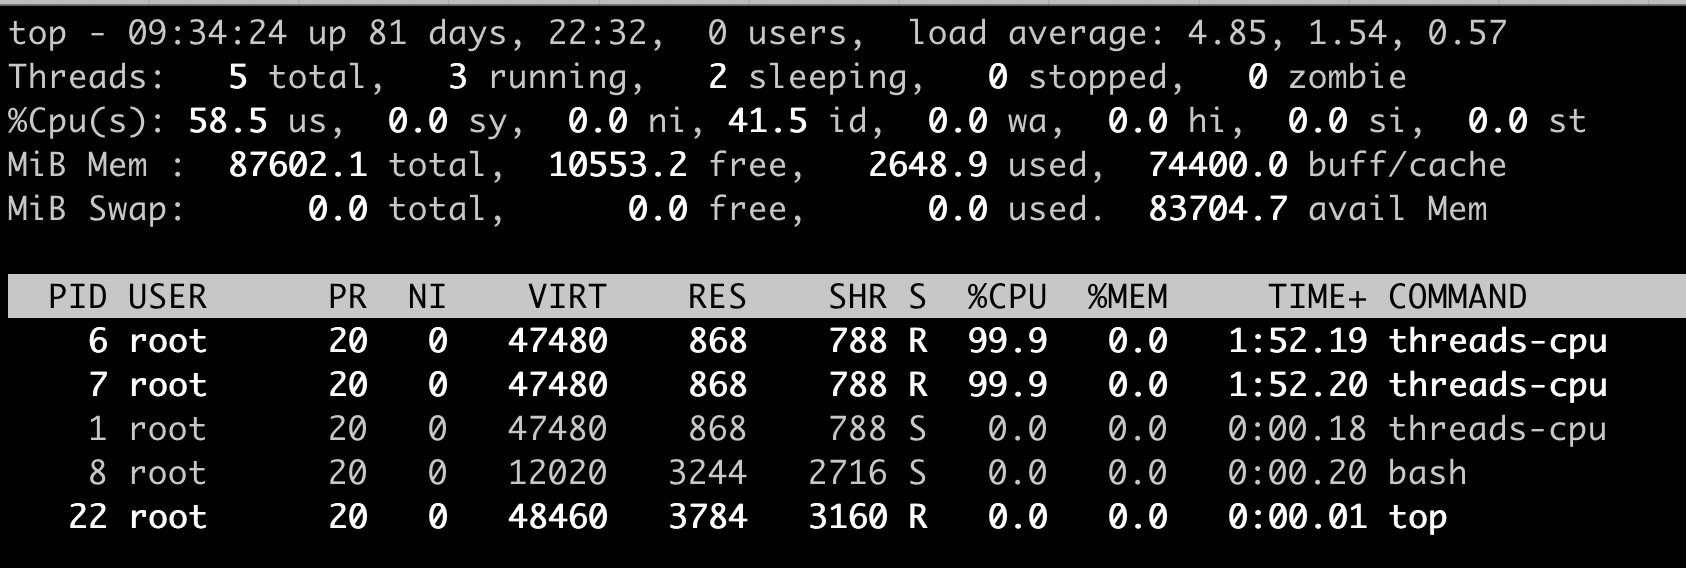This screenshot has width=1686, height=568.
Task: Click the top command in PID 22 row
Action: pos(1417,517)
